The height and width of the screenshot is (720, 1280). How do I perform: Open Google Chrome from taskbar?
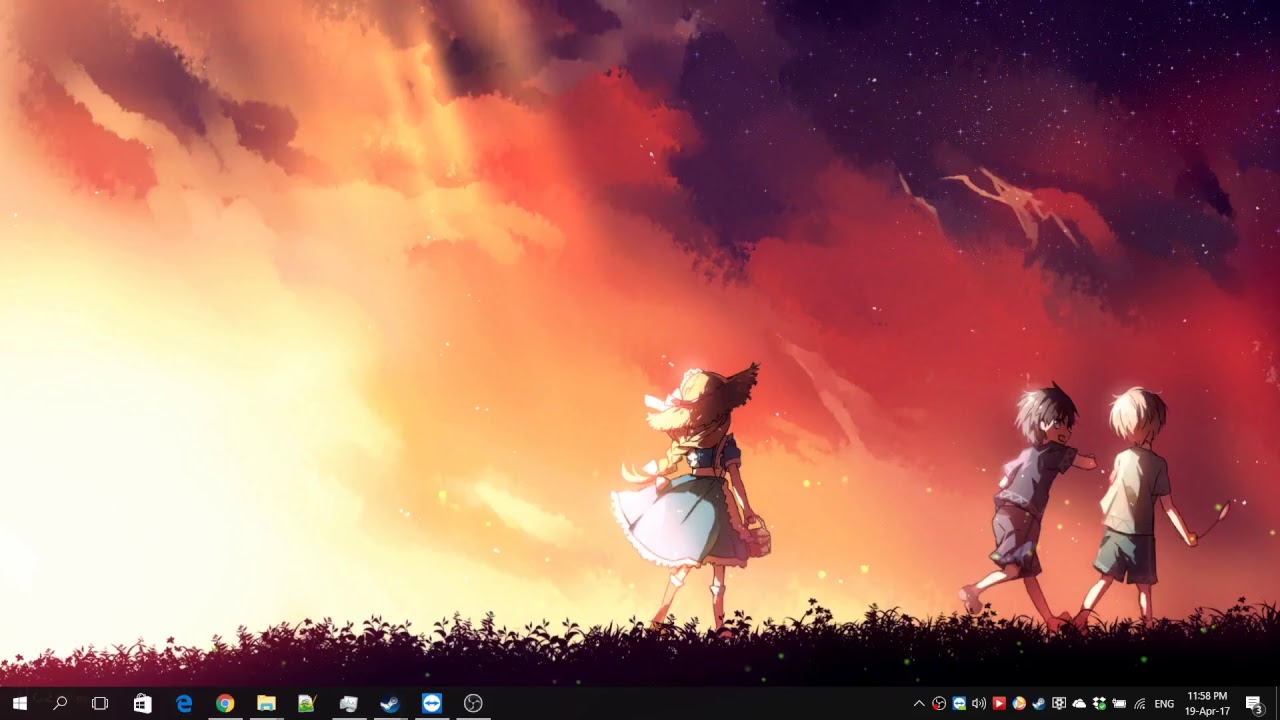pyautogui.click(x=225, y=704)
